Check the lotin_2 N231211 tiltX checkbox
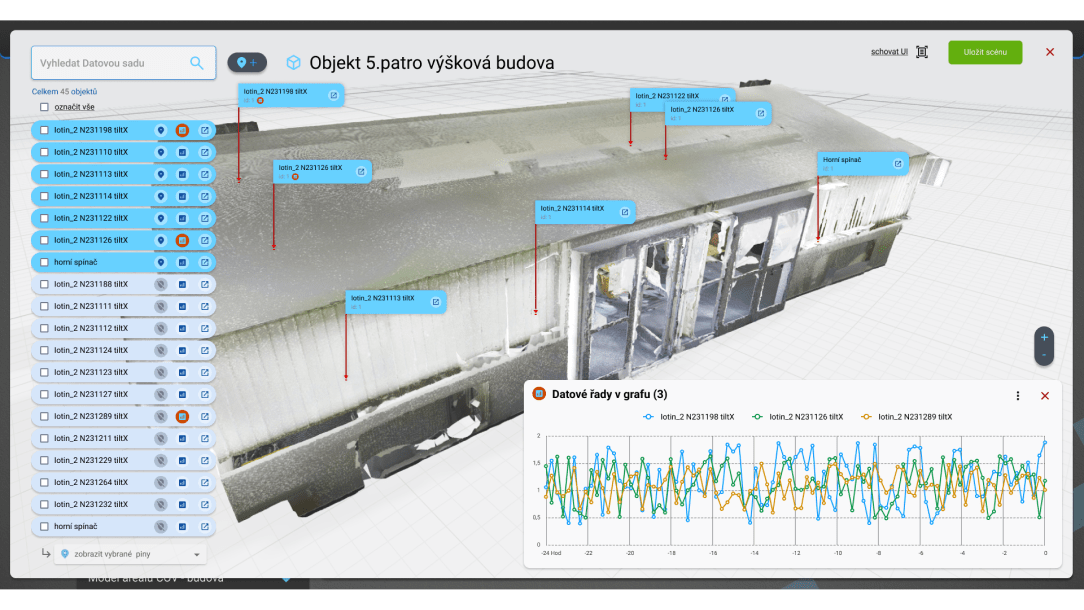Viewport: 1084px width, 610px height. pos(44,438)
